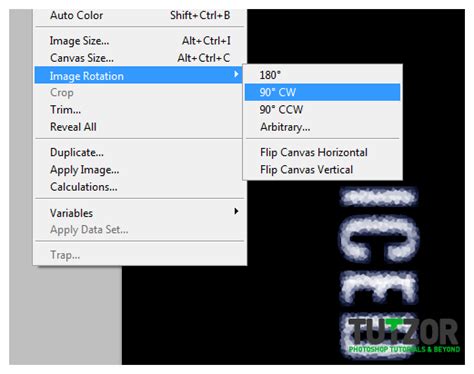Expand the Variables submenu arrow
Screen dimensions: 474x374
click(236, 211)
